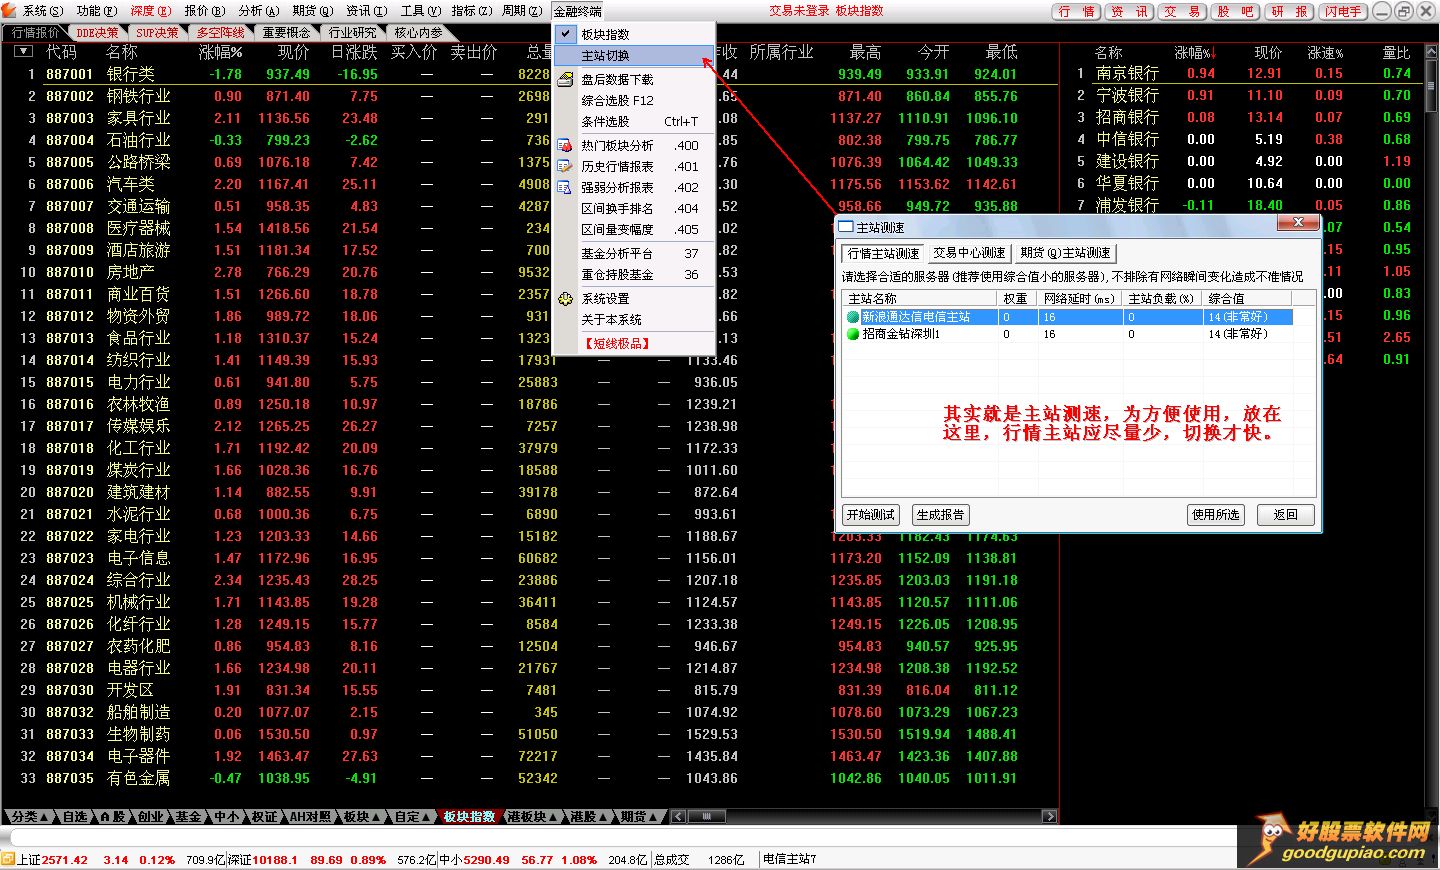Switch to the 多空阵线 tab
Image resolution: width=1440 pixels, height=870 pixels.
(x=220, y=33)
